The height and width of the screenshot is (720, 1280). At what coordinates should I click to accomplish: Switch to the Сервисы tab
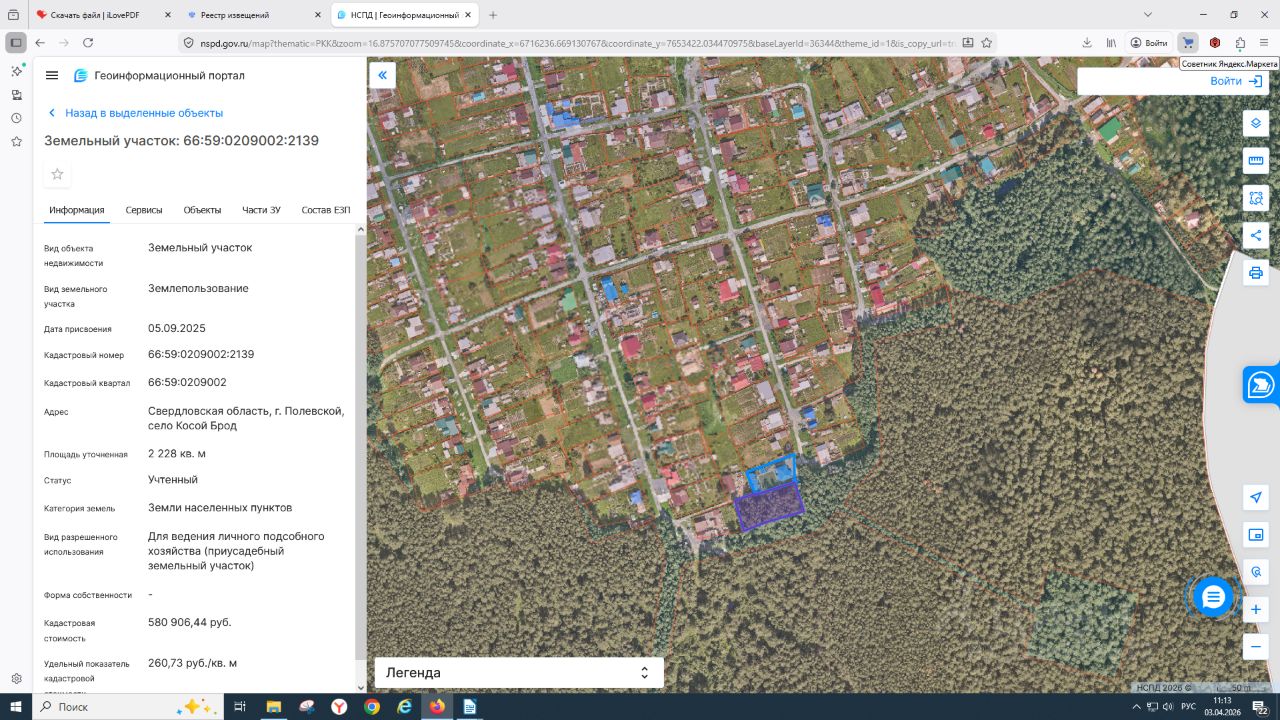point(144,210)
